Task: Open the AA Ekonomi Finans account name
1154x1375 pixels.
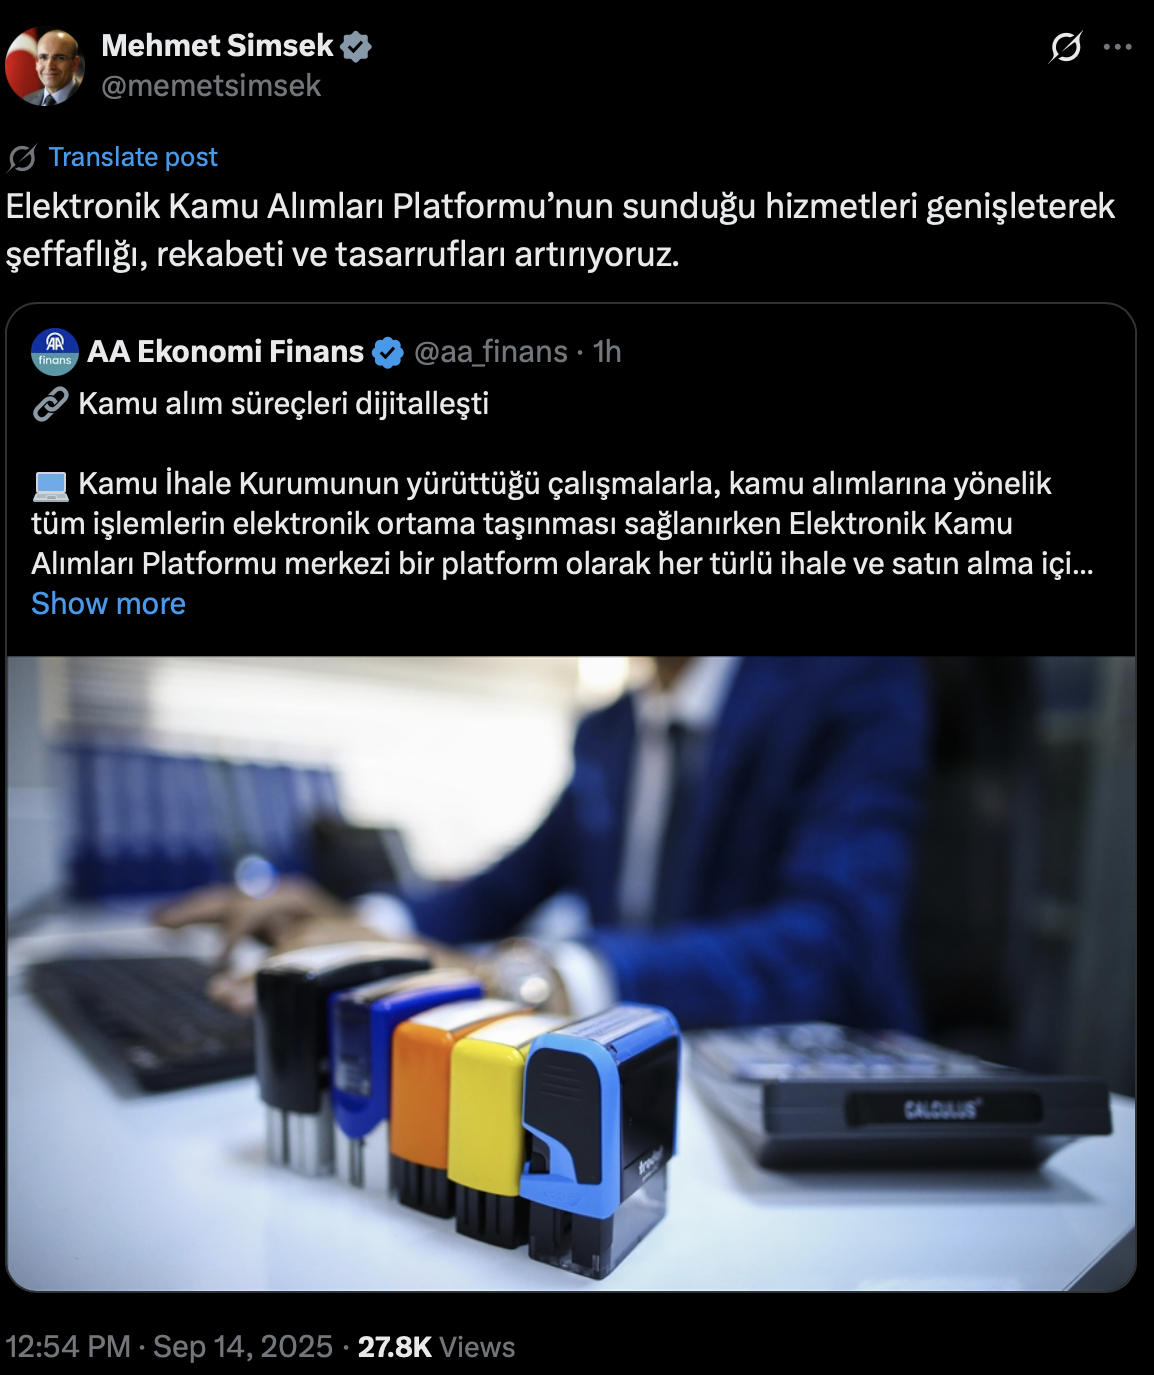Action: 226,351
